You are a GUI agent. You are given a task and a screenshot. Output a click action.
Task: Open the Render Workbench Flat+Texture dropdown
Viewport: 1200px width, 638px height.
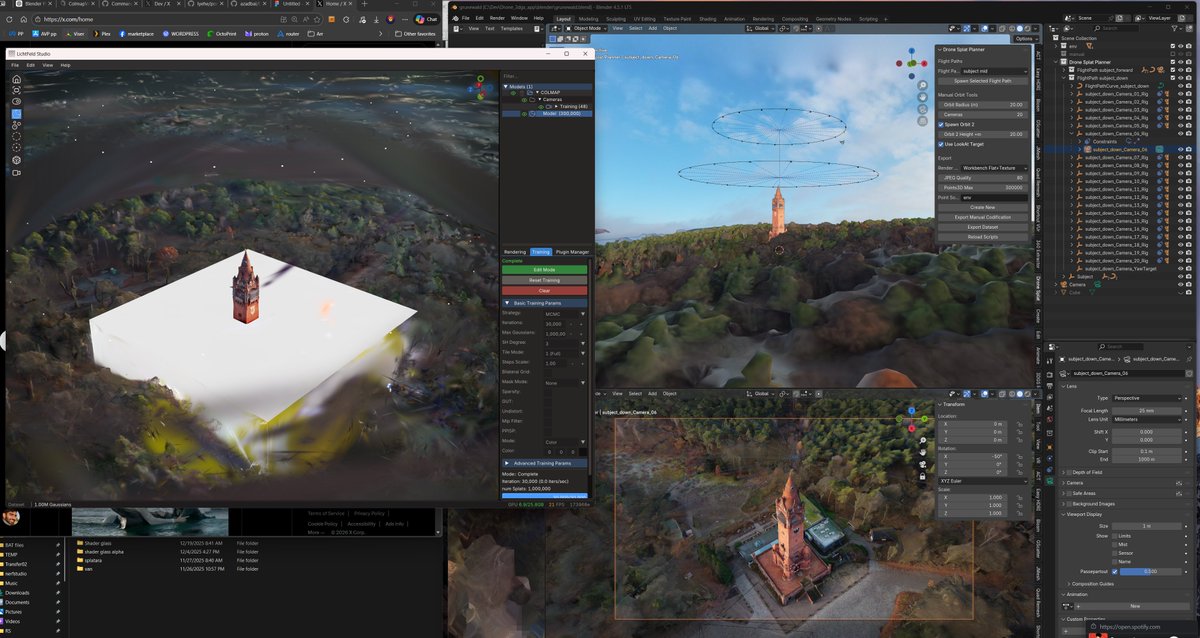993,167
